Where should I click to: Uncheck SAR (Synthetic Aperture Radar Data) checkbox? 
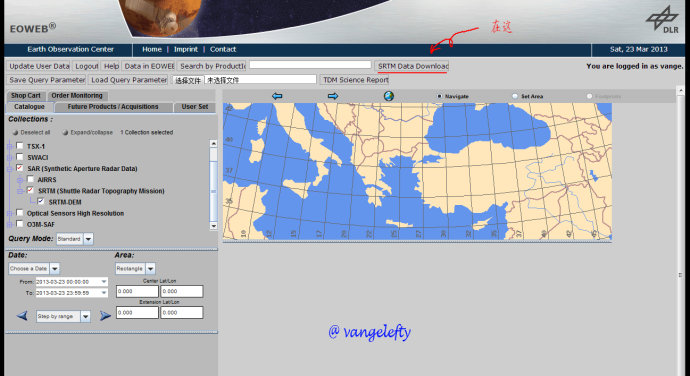point(20,168)
